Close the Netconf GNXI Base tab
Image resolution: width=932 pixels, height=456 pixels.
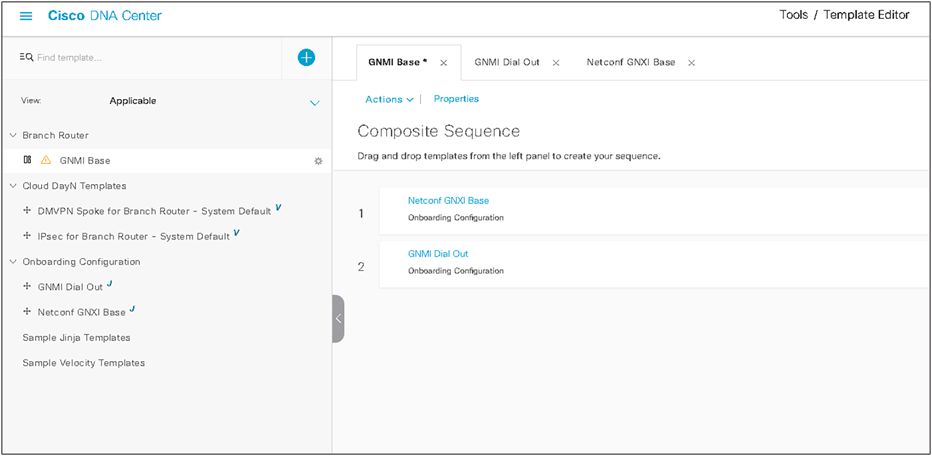coord(691,63)
